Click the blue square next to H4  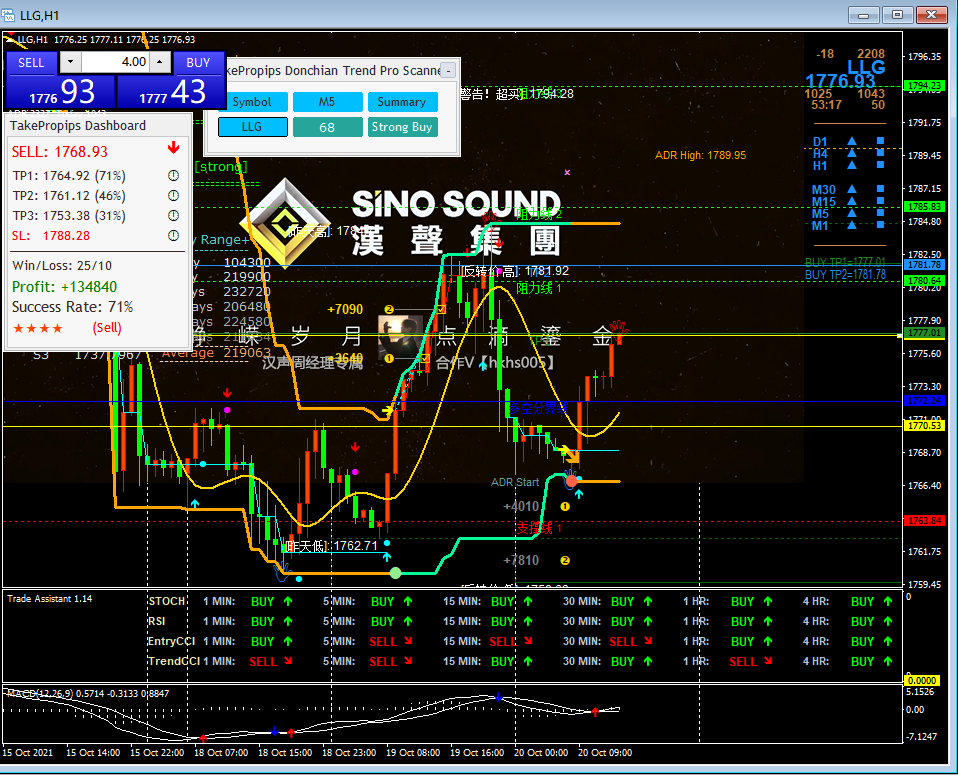(x=880, y=153)
